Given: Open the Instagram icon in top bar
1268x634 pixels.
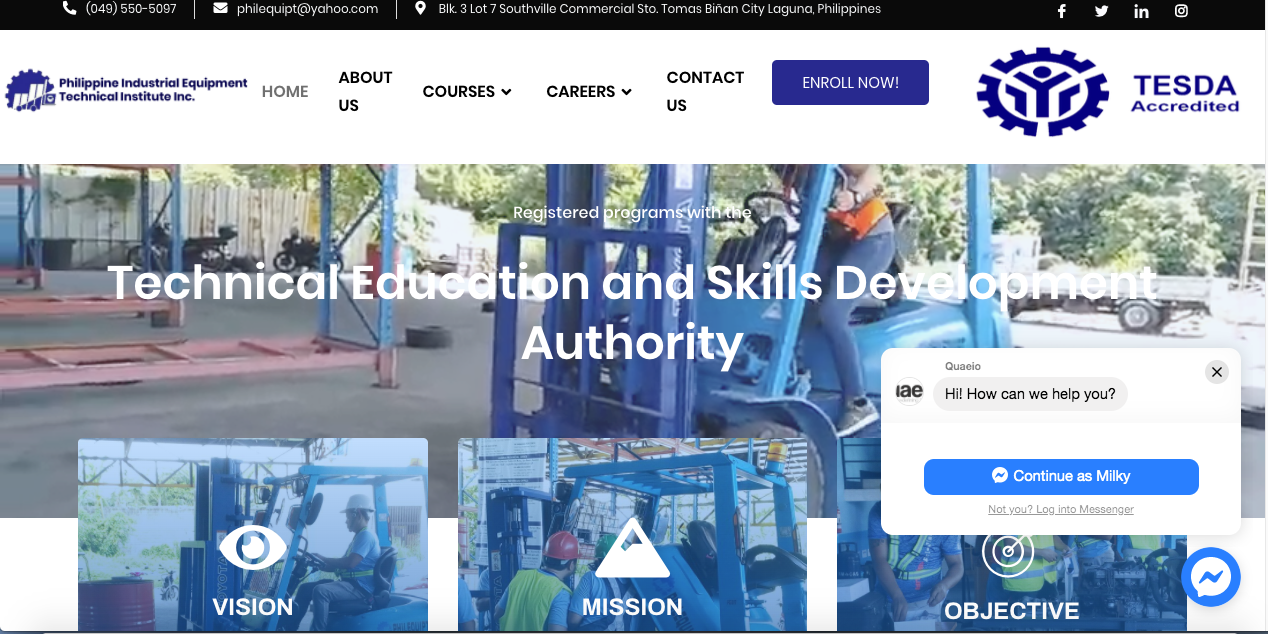Looking at the screenshot, I should point(1181,11).
